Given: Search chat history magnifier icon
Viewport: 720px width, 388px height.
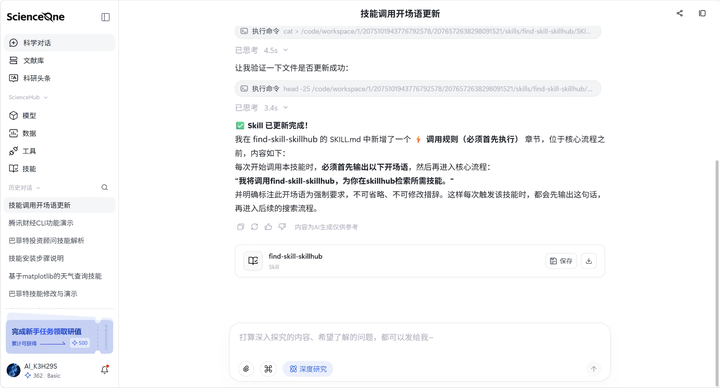Looking at the screenshot, I should click(x=104, y=187).
